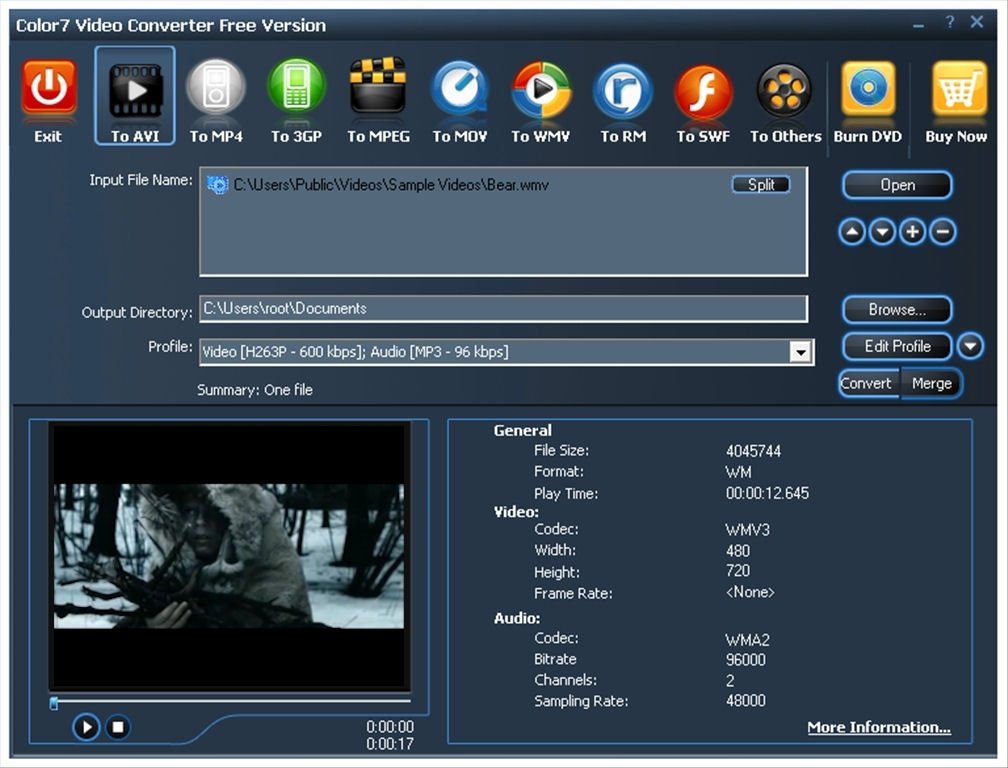This screenshot has height=768, width=1008.
Task: Click the Split button for Bear.wmv
Action: (x=761, y=184)
